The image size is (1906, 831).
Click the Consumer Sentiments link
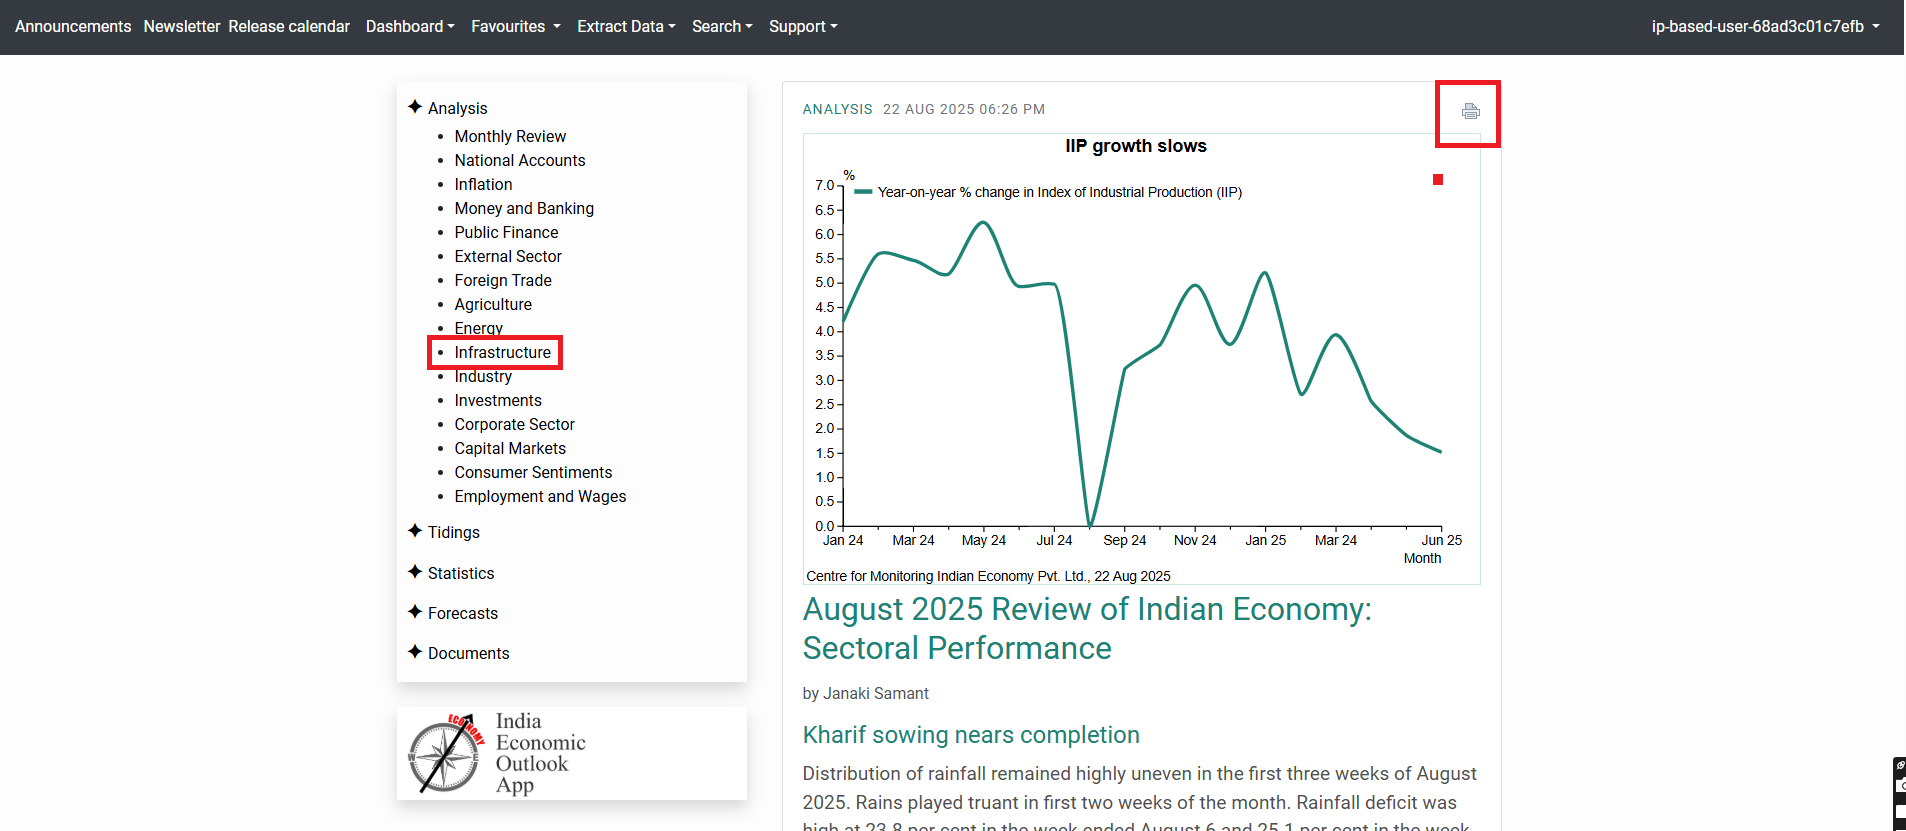pos(533,472)
